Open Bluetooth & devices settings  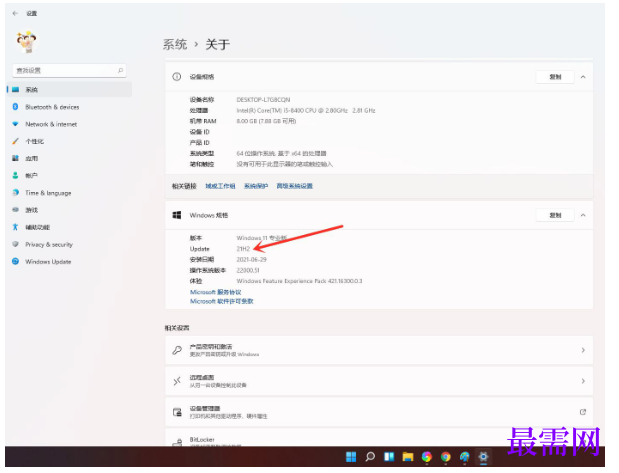tap(69, 107)
